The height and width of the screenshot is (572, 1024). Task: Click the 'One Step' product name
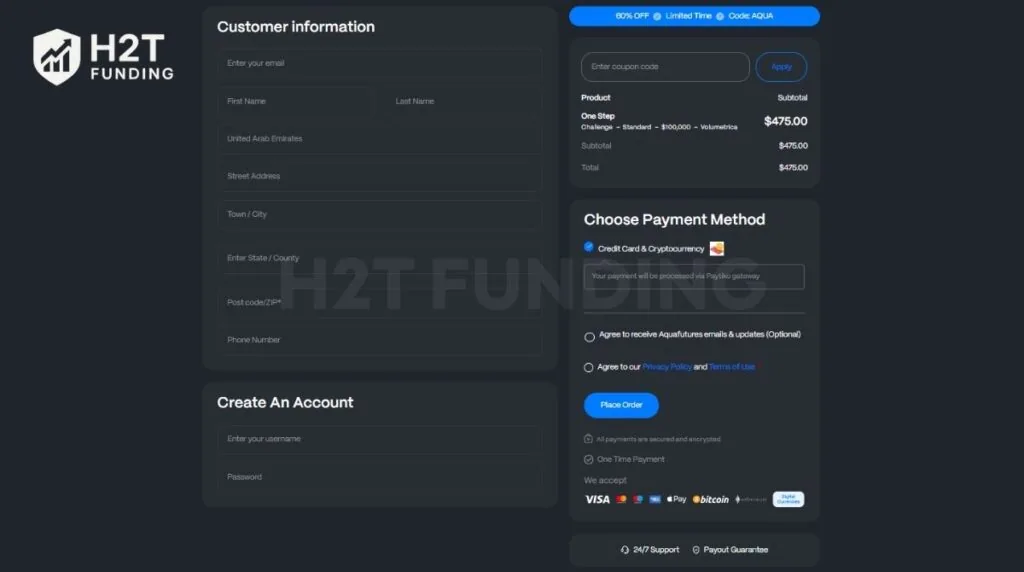pos(598,116)
